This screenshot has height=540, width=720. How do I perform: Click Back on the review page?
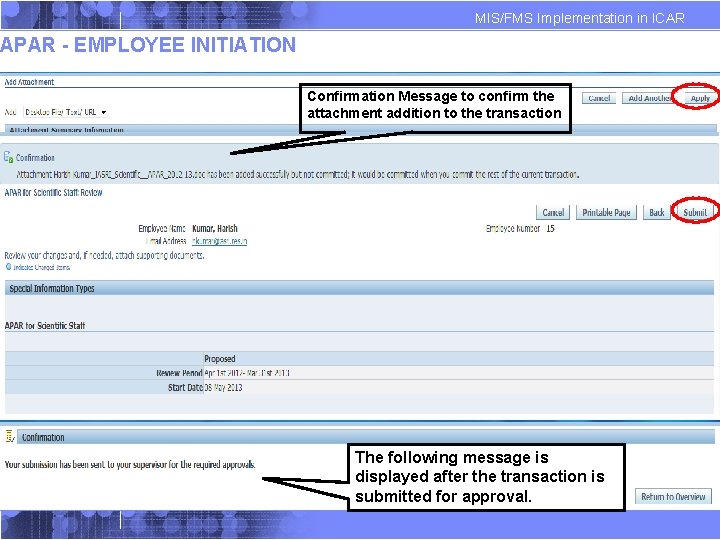pos(656,212)
